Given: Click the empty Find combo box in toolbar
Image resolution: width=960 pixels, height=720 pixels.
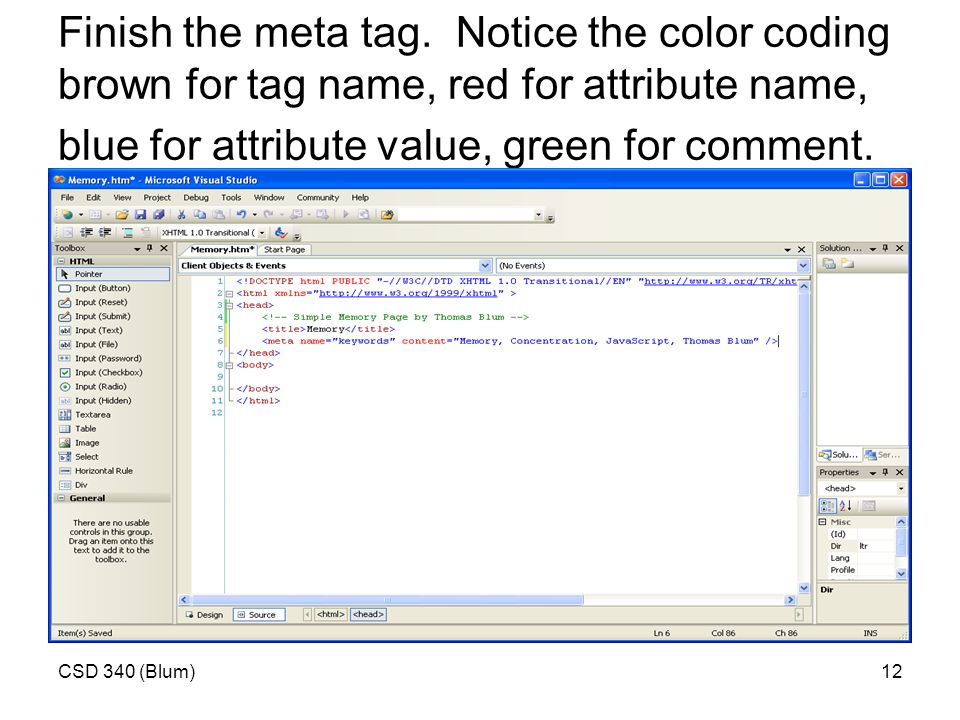Looking at the screenshot, I should click(470, 215).
